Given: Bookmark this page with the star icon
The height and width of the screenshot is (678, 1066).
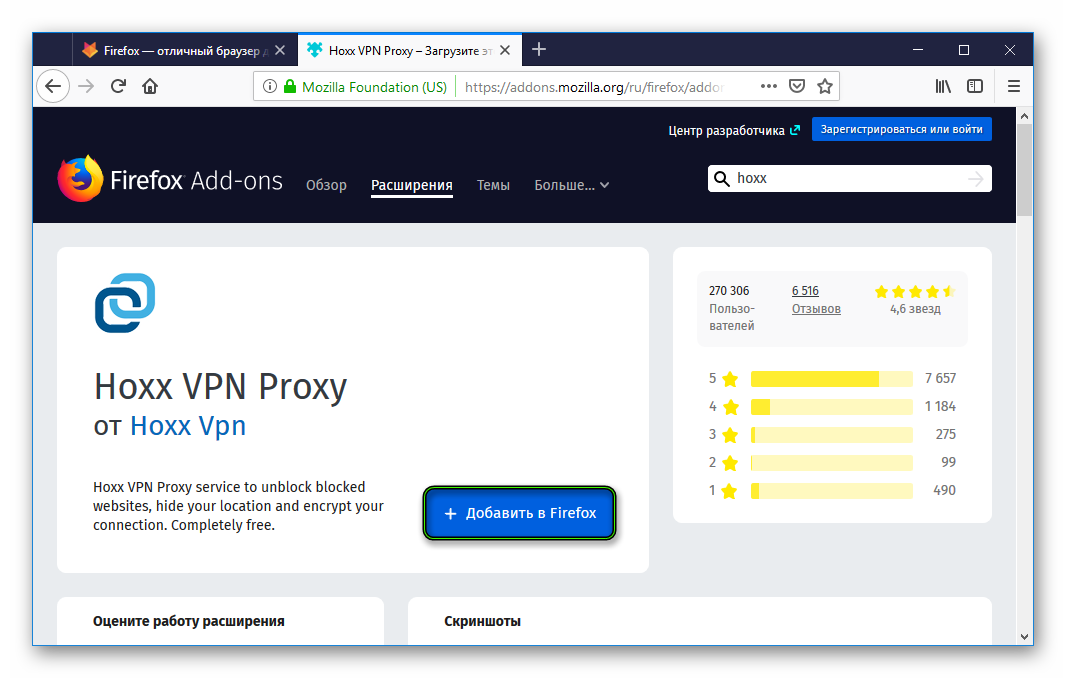Looking at the screenshot, I should [824, 86].
